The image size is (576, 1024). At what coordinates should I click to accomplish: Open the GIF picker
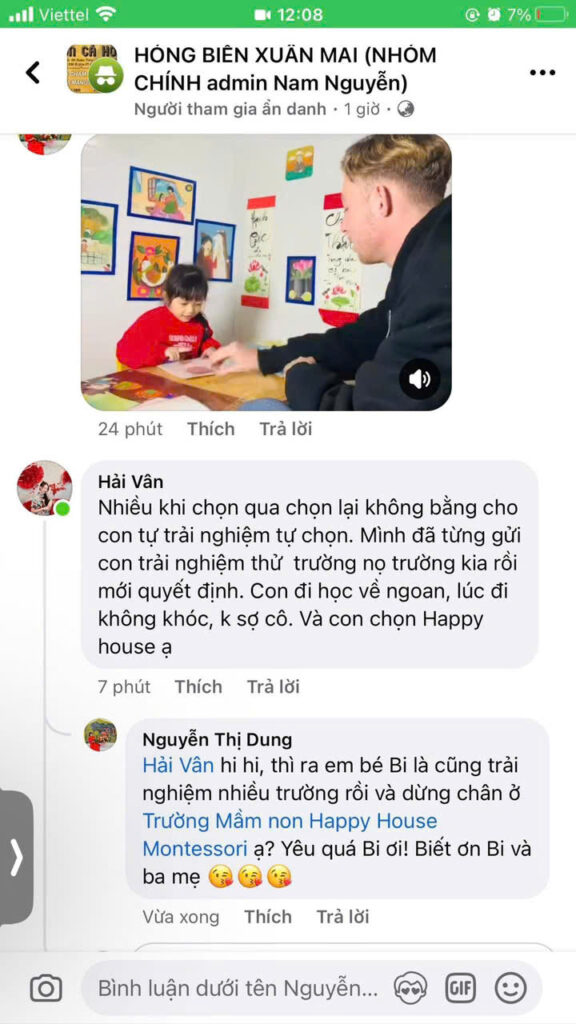(x=460, y=988)
